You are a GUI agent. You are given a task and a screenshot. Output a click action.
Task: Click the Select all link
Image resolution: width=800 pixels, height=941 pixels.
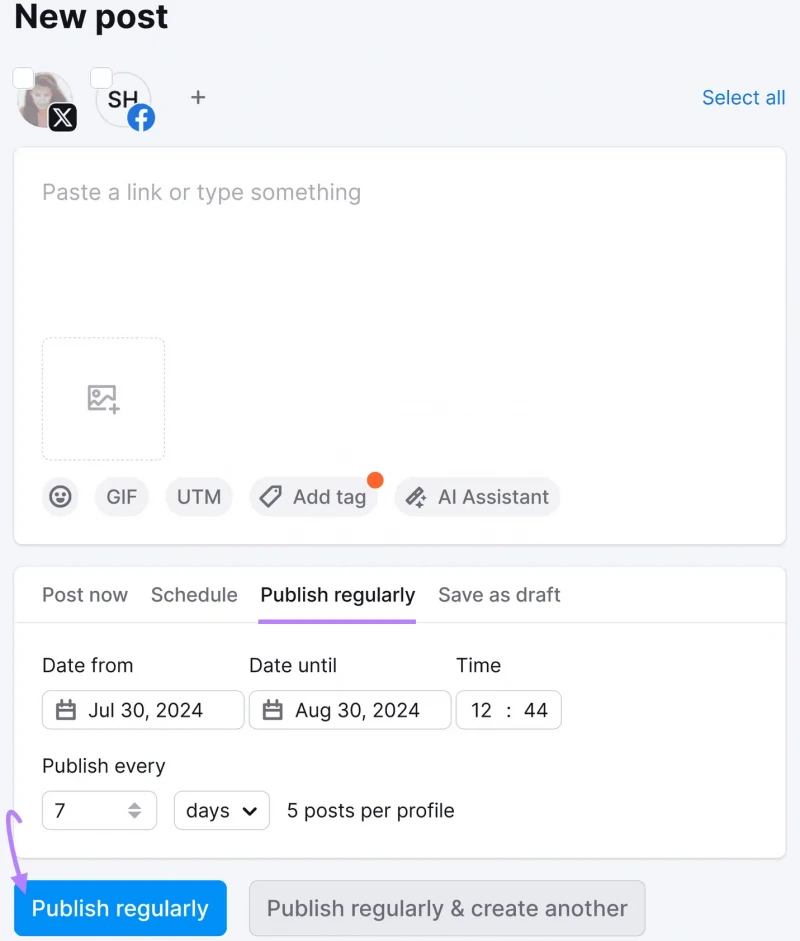point(744,97)
